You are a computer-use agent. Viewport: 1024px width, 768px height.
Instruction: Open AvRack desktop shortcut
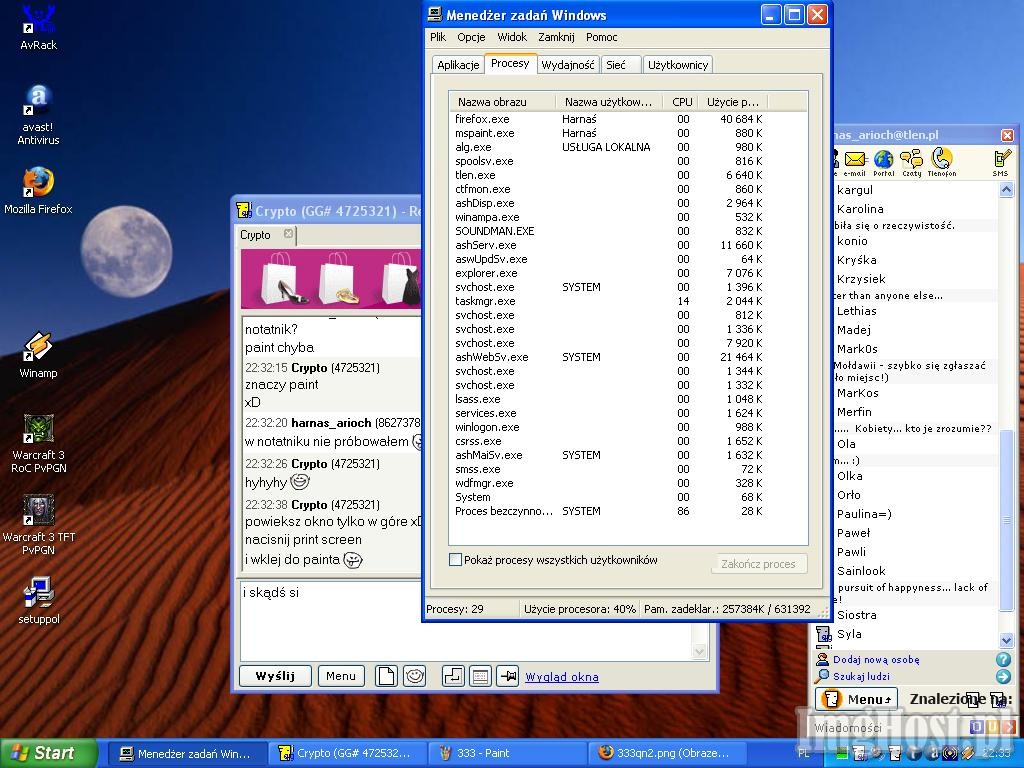(39, 26)
